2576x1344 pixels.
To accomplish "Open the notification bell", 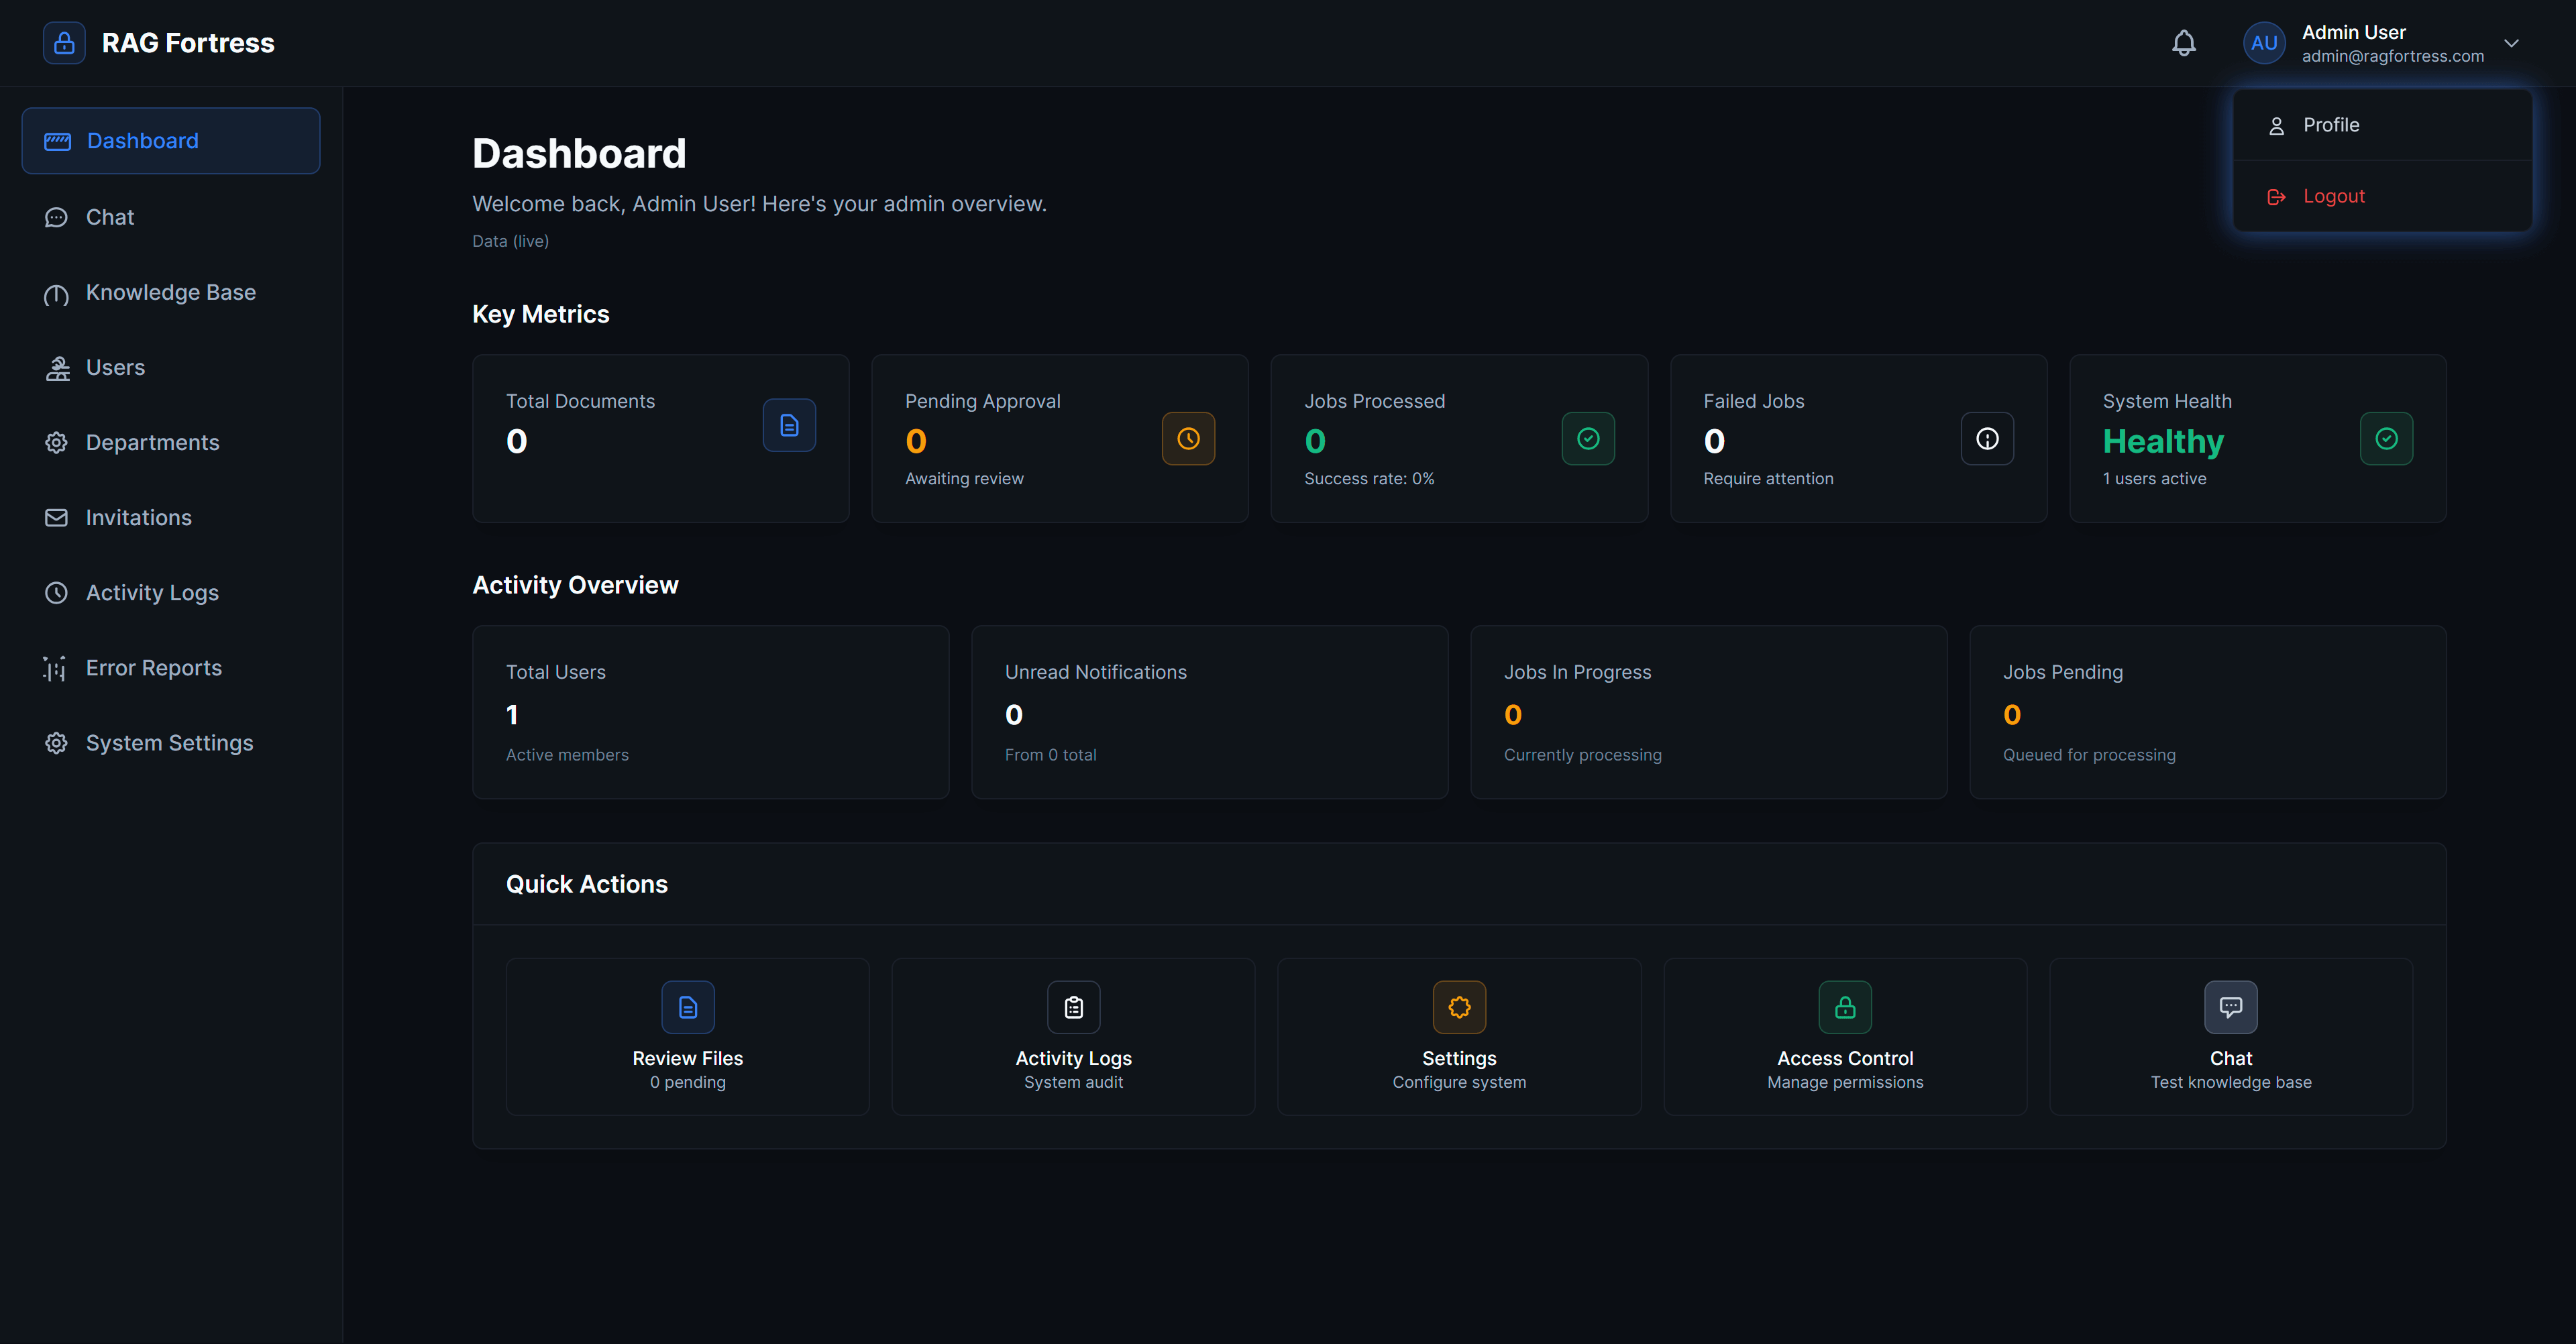I will tap(2183, 43).
